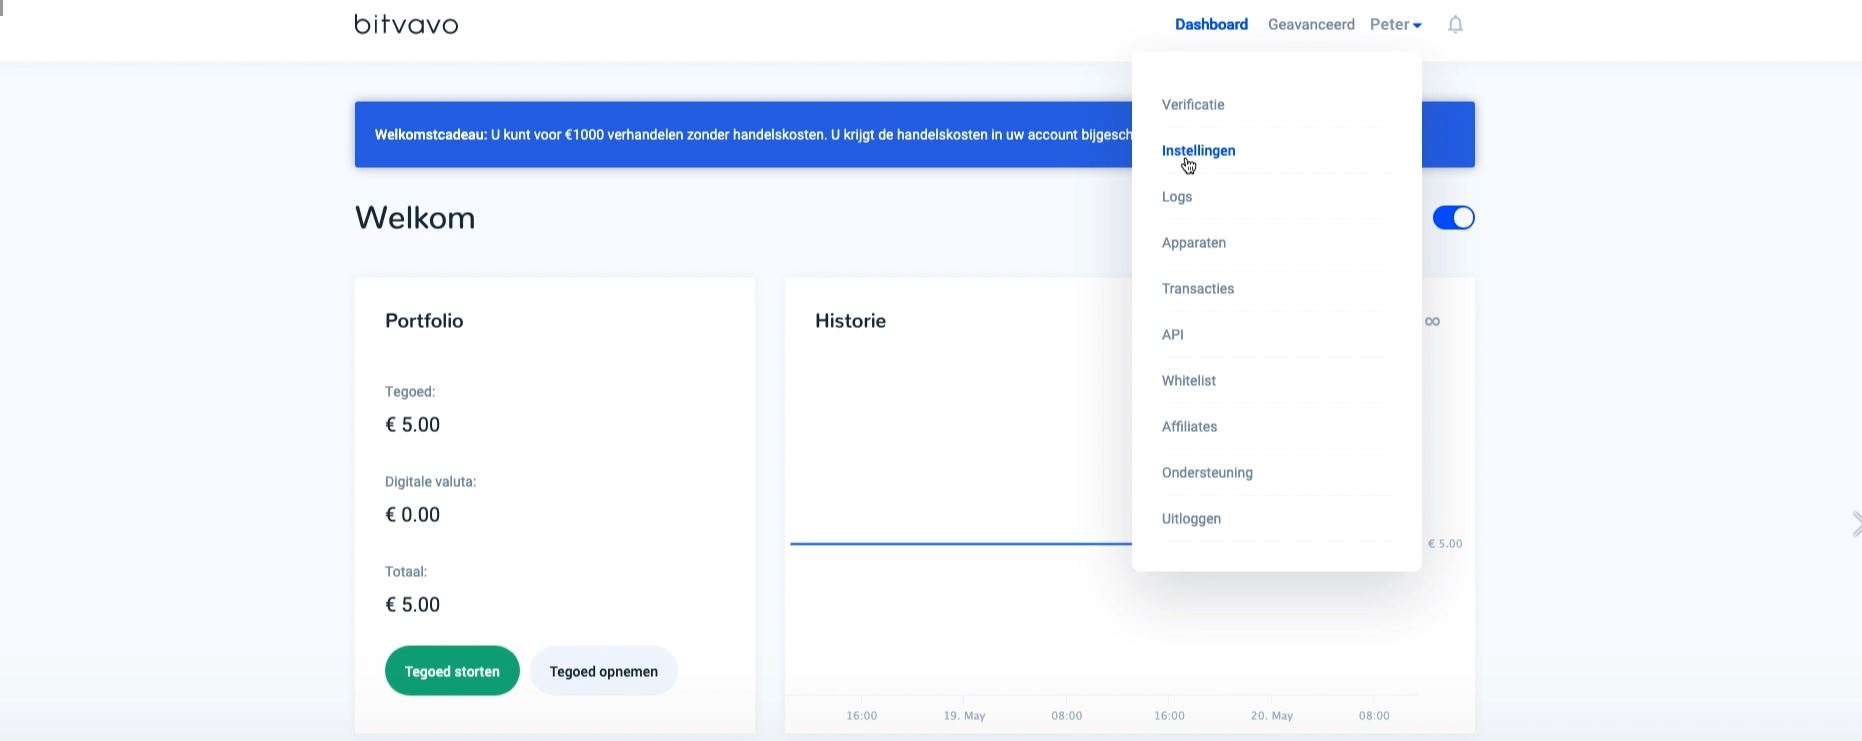Image resolution: width=1862 pixels, height=741 pixels.
Task: View Transacties from the account menu
Action: 1198,289
